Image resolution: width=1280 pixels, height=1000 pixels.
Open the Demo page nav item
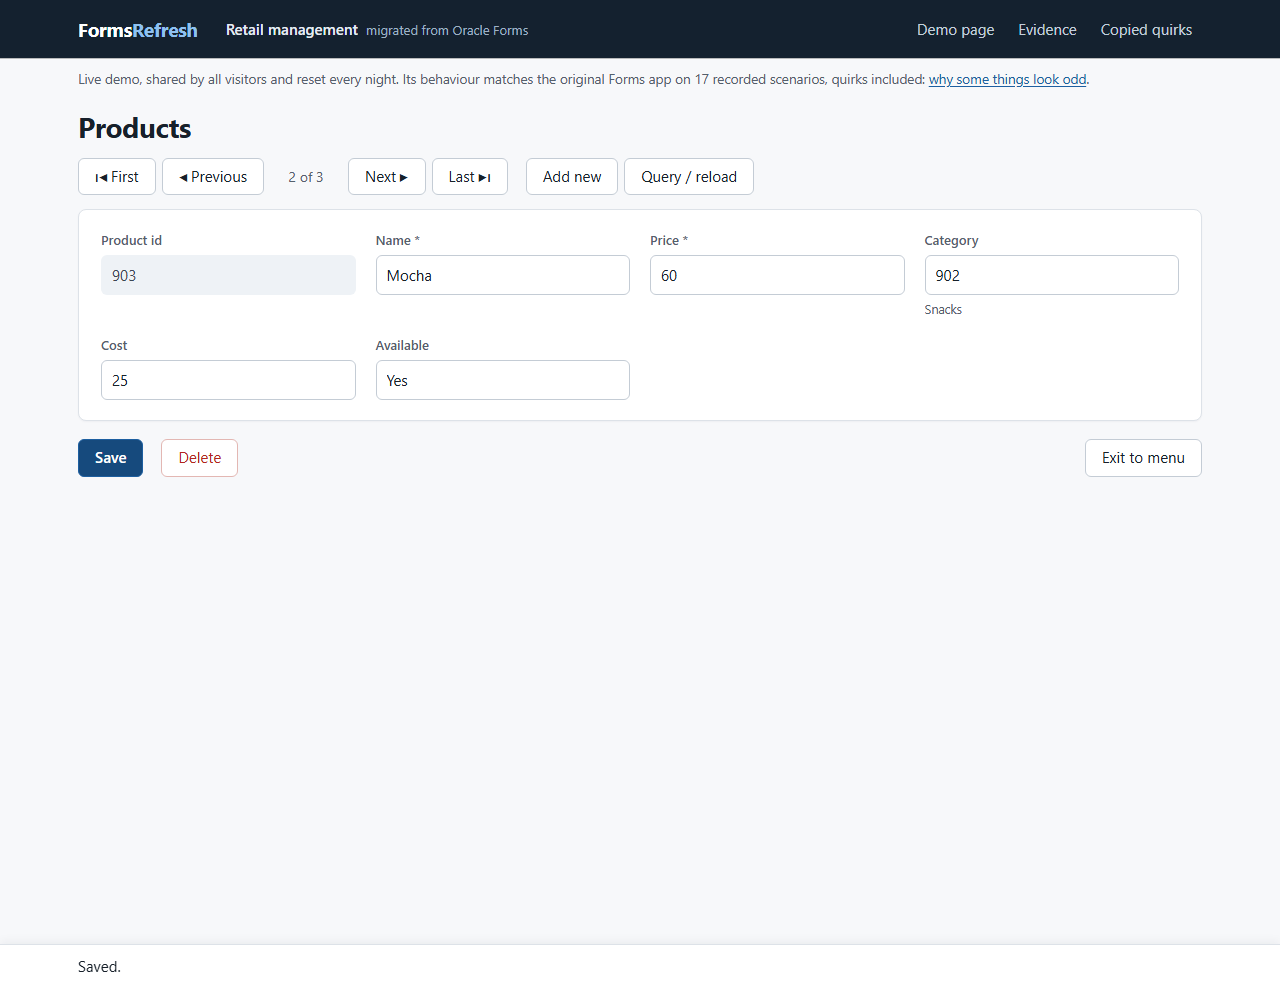(x=956, y=30)
